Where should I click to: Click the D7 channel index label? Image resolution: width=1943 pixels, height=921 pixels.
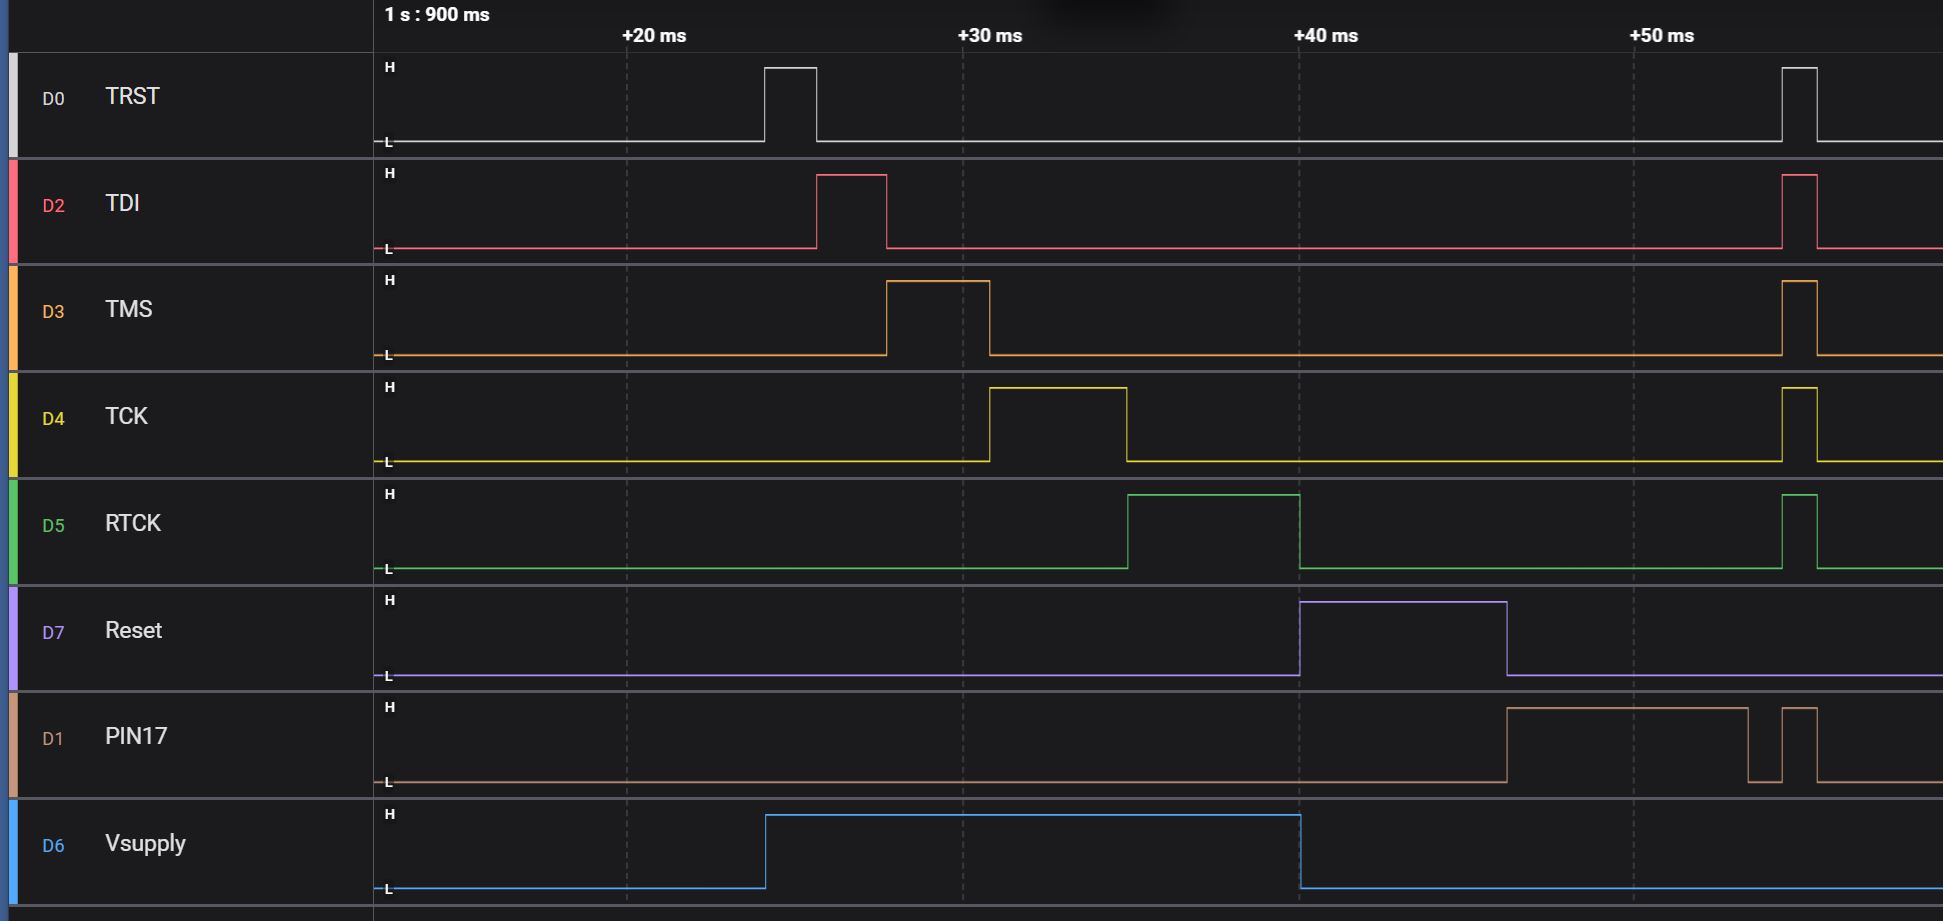tap(53, 633)
